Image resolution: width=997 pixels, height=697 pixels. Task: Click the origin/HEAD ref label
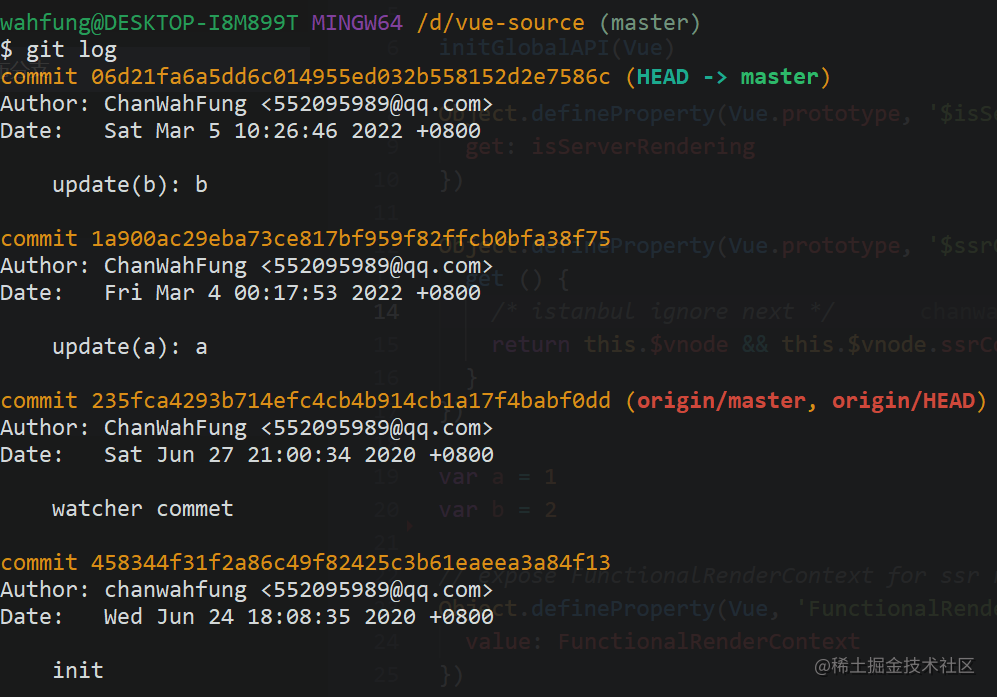[x=903, y=401]
